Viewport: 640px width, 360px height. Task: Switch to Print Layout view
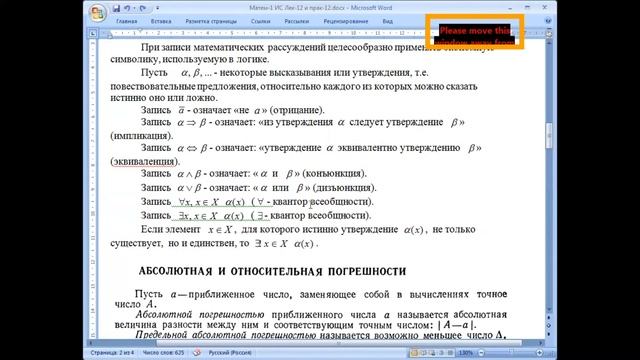tap(414, 353)
